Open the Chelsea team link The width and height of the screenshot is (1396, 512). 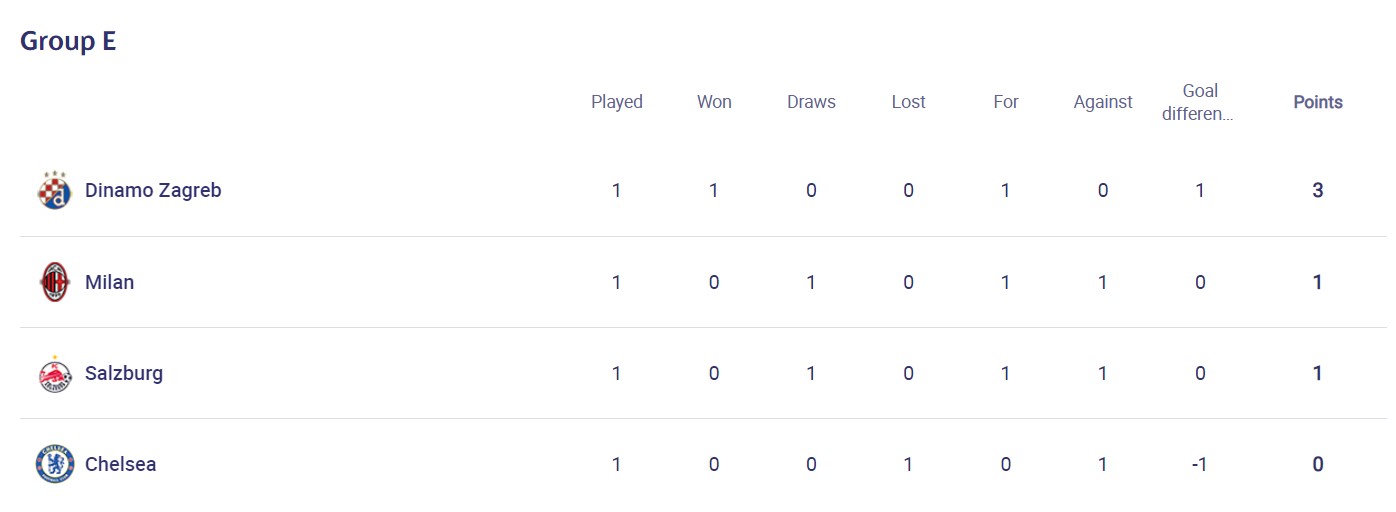pos(120,464)
